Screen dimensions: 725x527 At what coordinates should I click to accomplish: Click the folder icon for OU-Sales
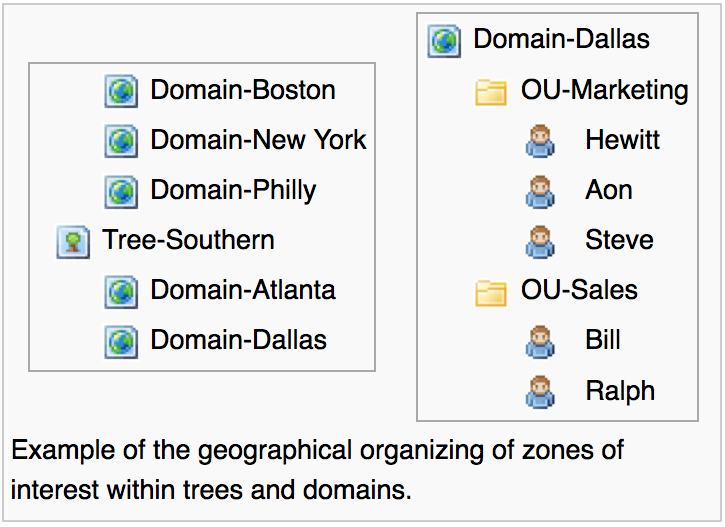point(490,292)
